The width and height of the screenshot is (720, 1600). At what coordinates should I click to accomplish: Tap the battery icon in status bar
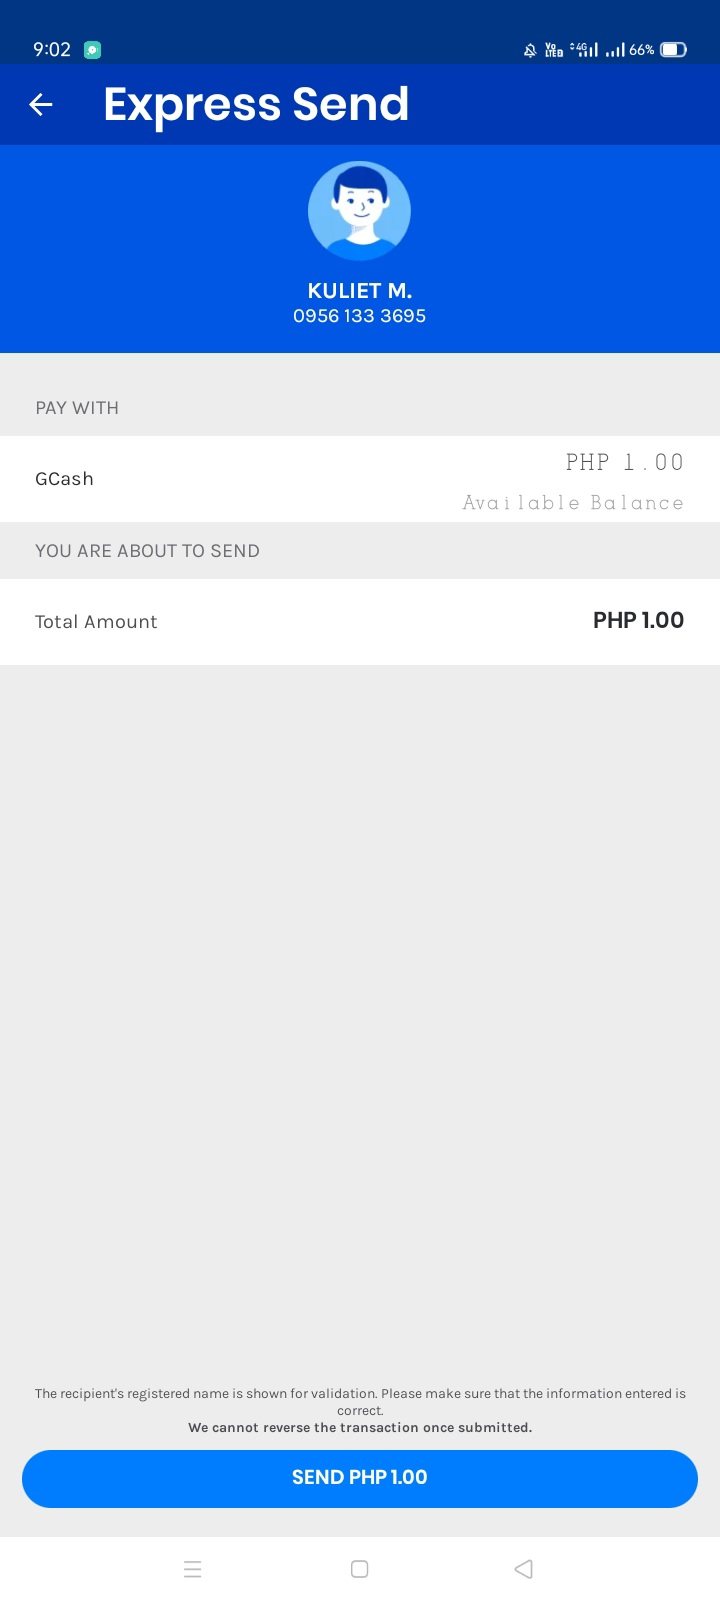(x=673, y=49)
